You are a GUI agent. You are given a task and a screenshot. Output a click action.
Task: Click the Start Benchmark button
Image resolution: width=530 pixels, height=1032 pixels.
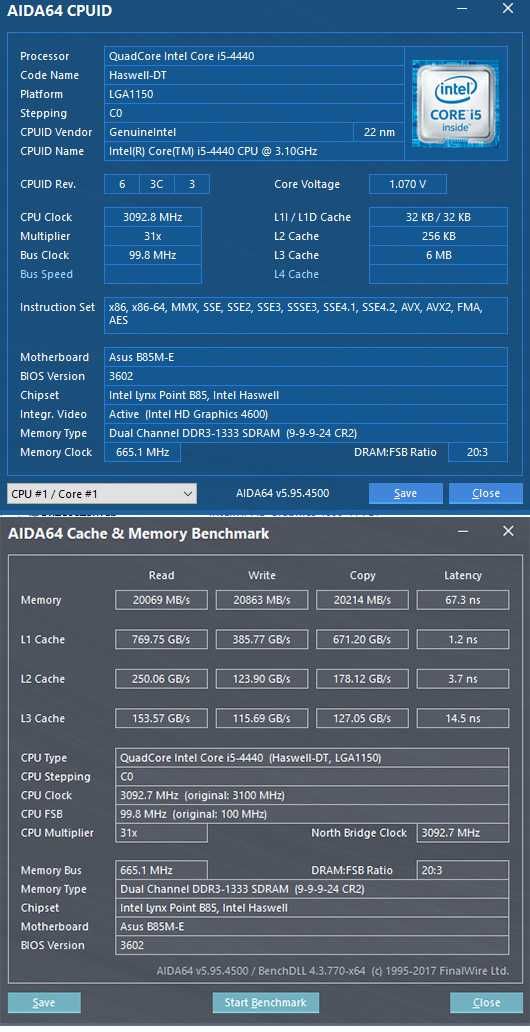(265, 1003)
